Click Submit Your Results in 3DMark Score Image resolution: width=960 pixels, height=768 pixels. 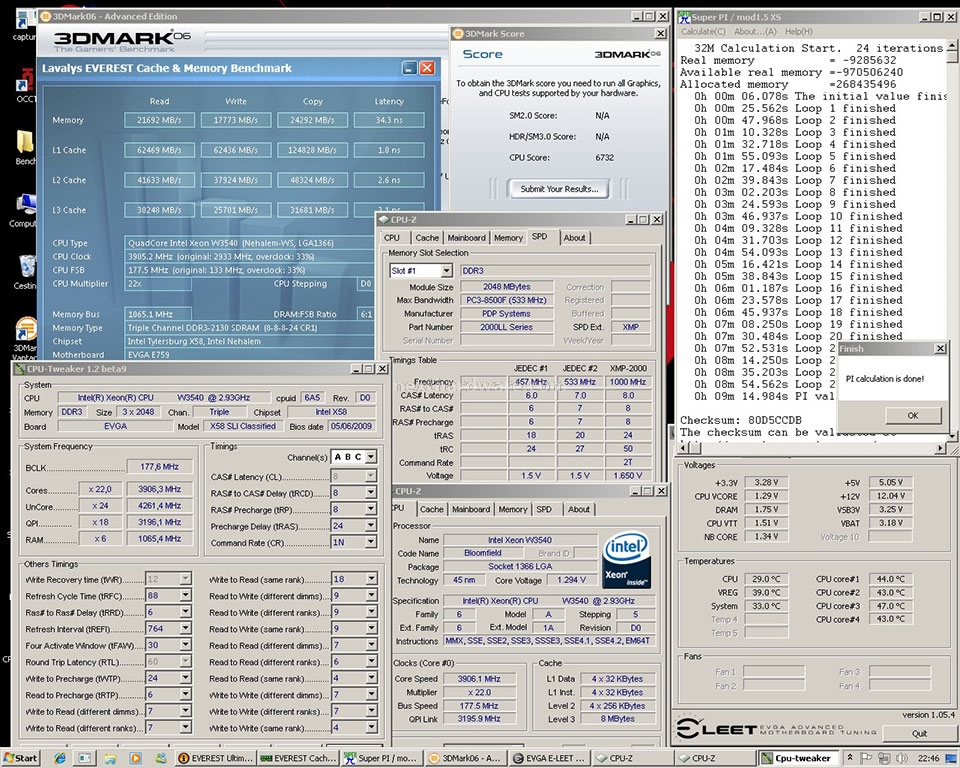click(559, 189)
